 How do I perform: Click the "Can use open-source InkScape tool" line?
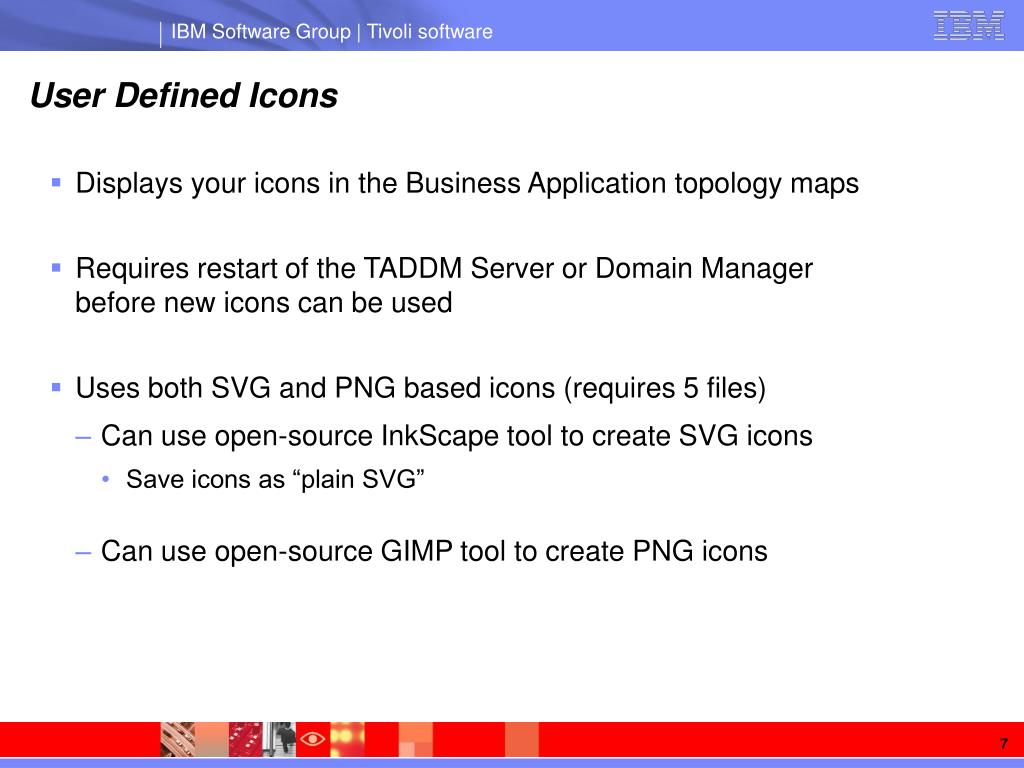(456, 436)
